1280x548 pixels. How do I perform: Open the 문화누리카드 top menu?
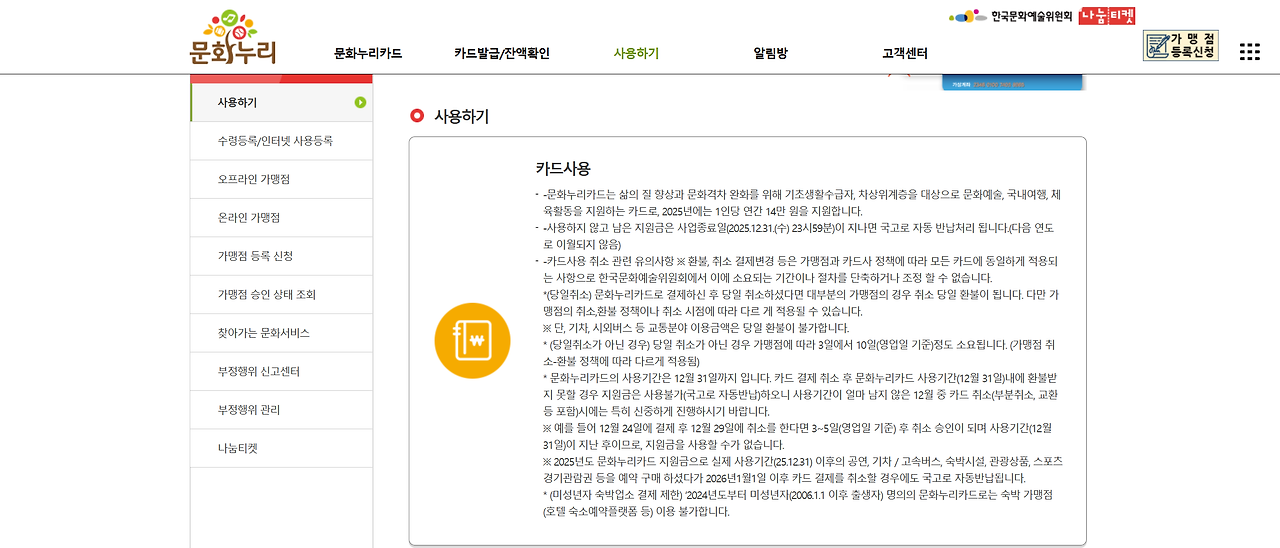click(x=368, y=53)
